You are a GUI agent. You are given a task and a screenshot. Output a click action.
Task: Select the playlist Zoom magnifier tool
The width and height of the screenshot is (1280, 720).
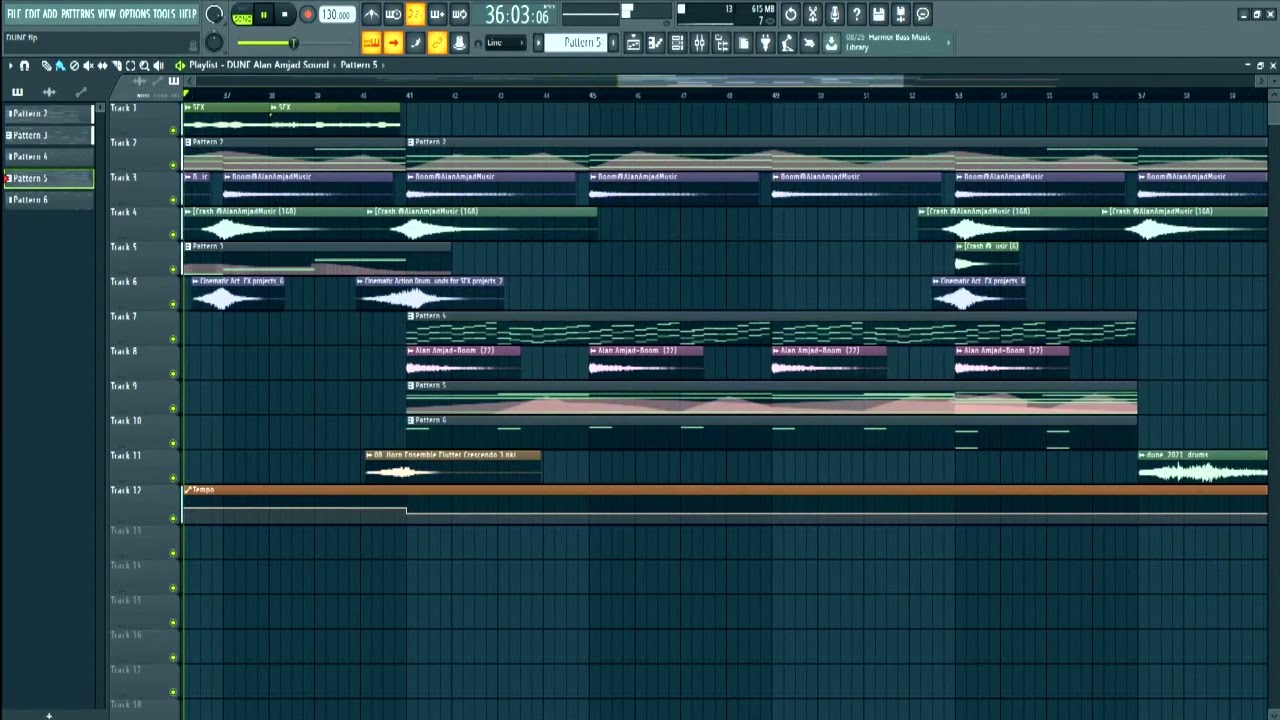(x=144, y=65)
